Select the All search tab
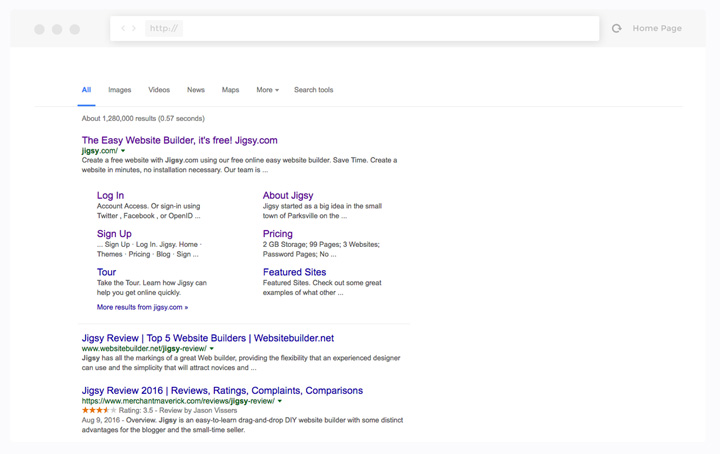Image resolution: width=720 pixels, height=454 pixels. [x=86, y=90]
